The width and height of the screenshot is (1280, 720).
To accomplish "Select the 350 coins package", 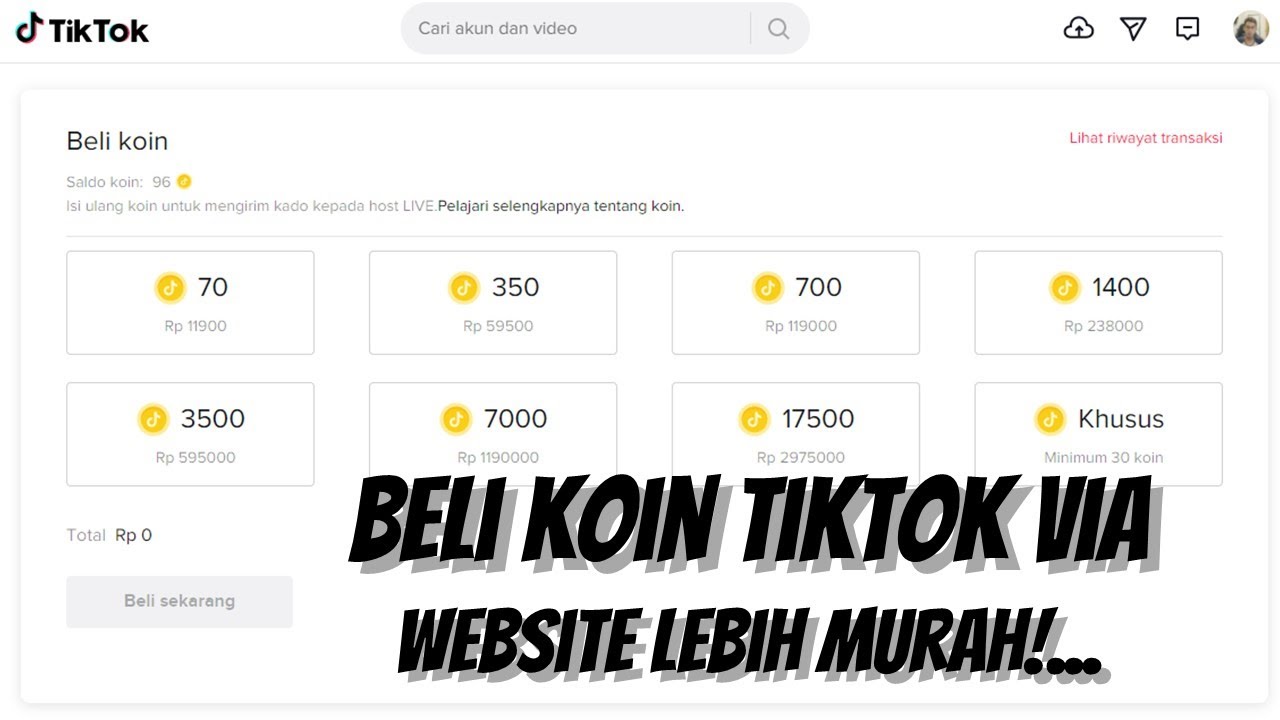I will point(493,302).
